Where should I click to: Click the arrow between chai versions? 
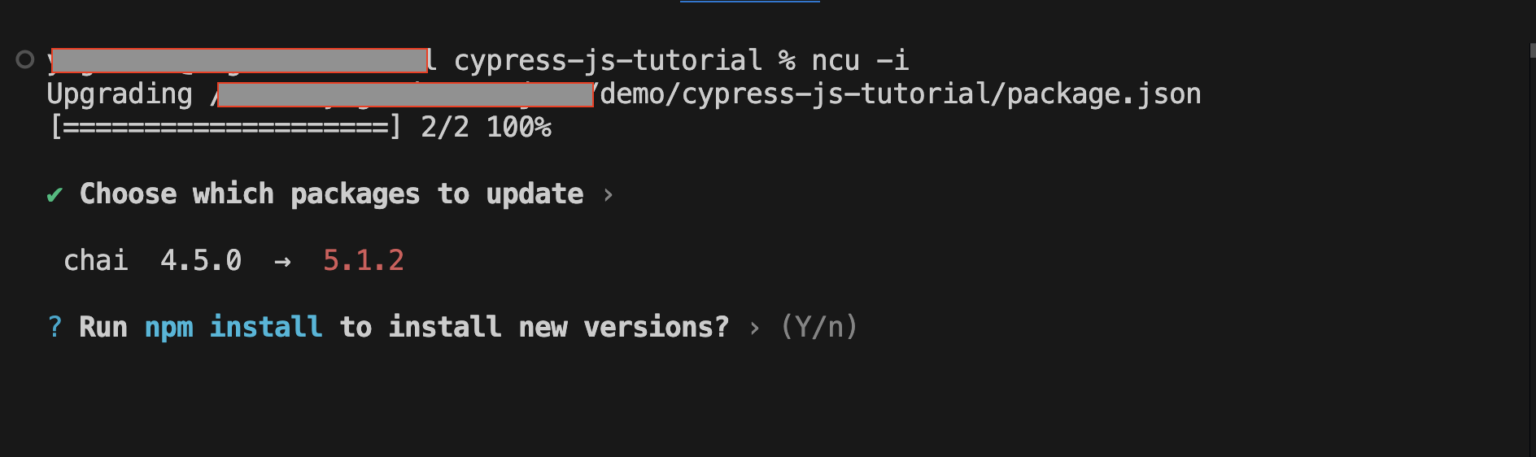click(x=282, y=261)
